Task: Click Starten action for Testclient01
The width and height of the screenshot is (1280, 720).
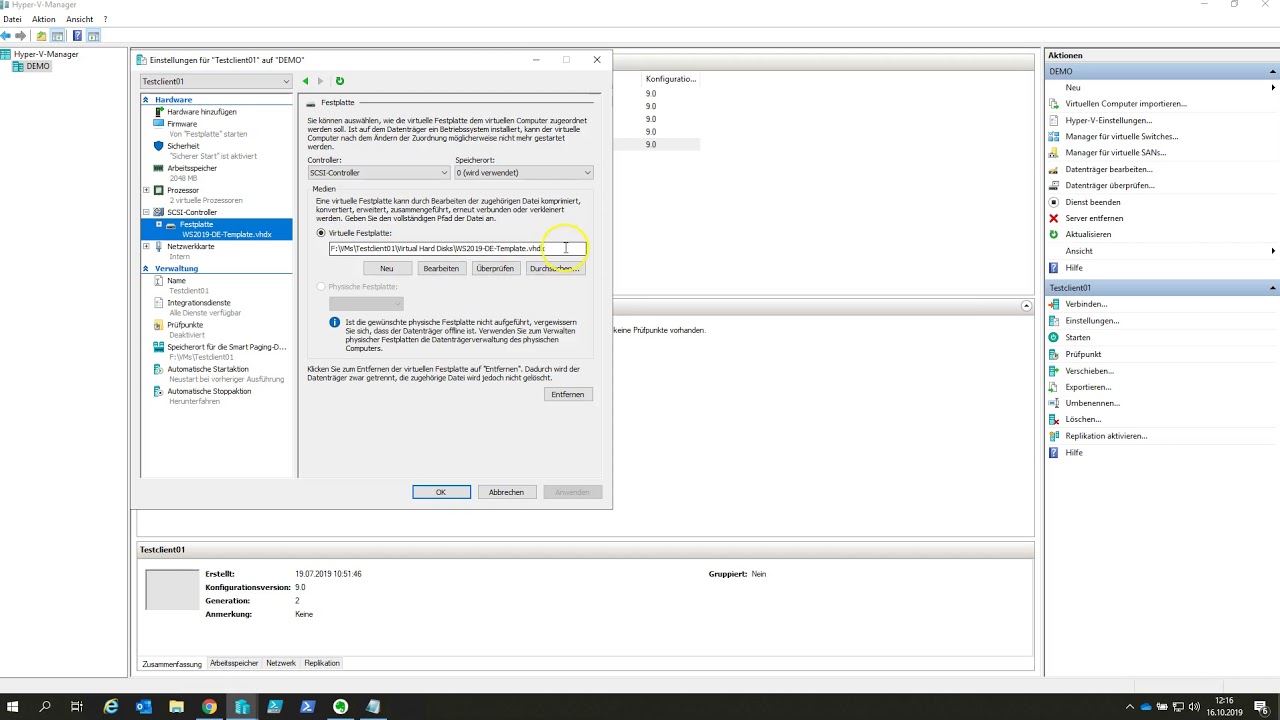Action: pos(1077,337)
